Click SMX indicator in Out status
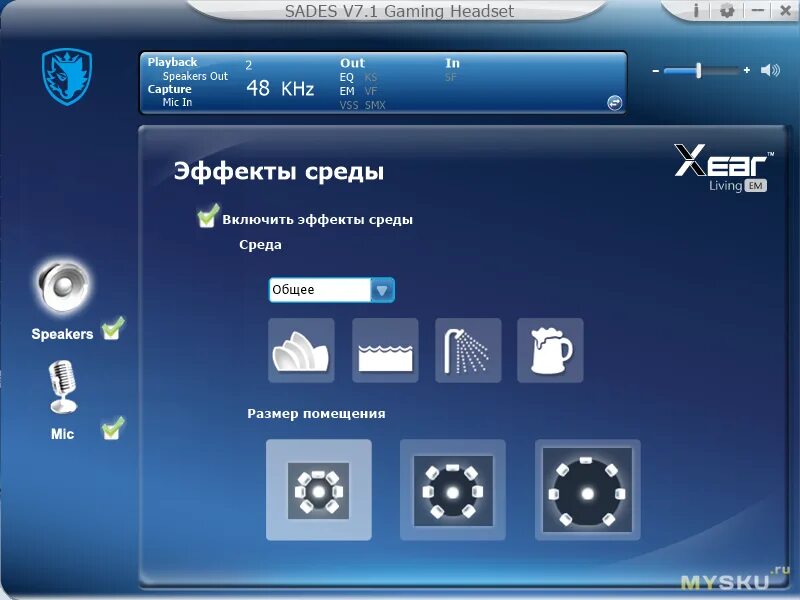This screenshot has height=600, width=800. click(375, 105)
